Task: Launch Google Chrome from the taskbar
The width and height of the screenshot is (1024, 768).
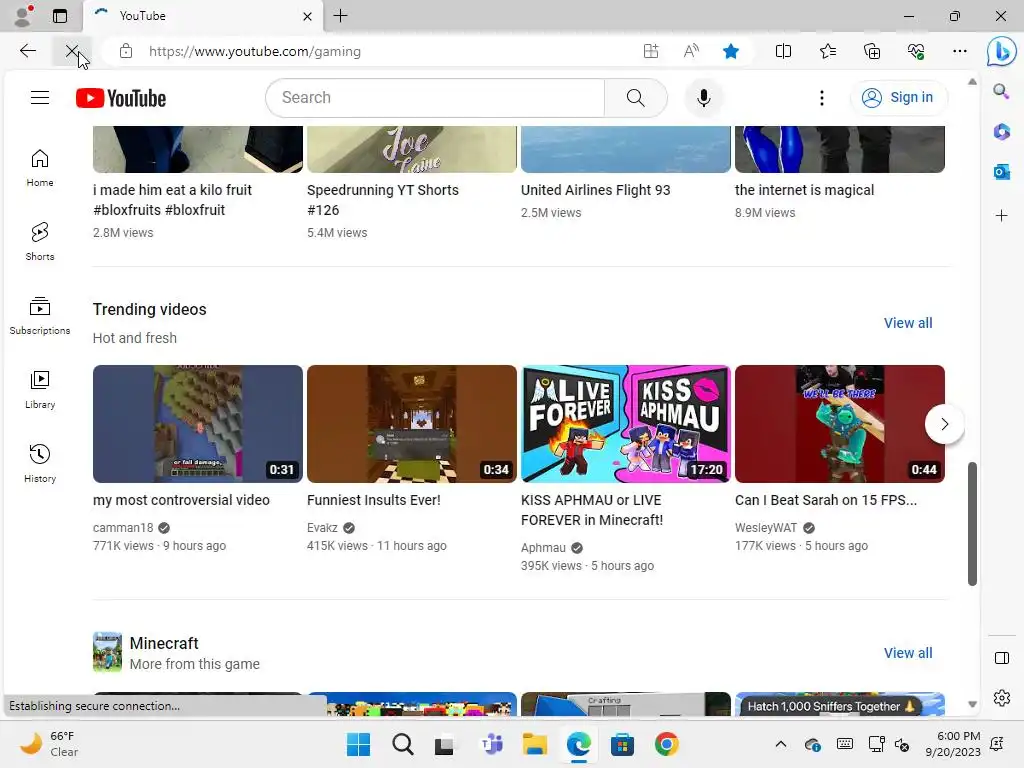Action: 666,744
